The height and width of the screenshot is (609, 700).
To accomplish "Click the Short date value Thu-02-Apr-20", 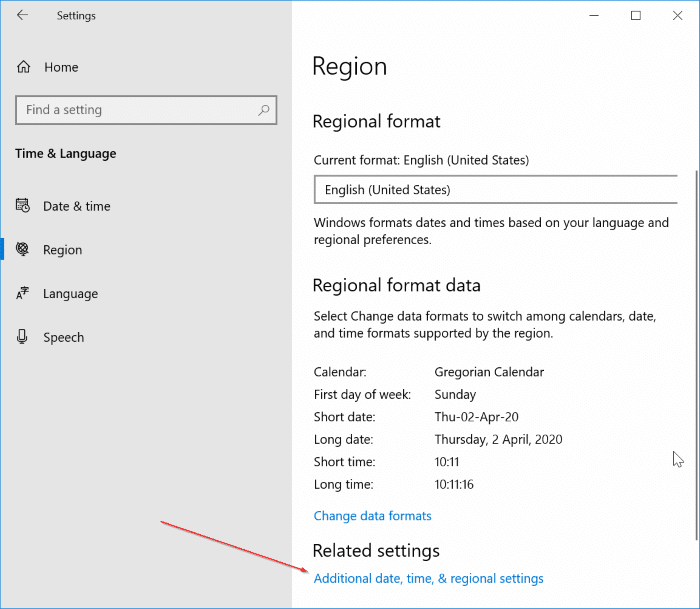I will pyautogui.click(x=476, y=417).
